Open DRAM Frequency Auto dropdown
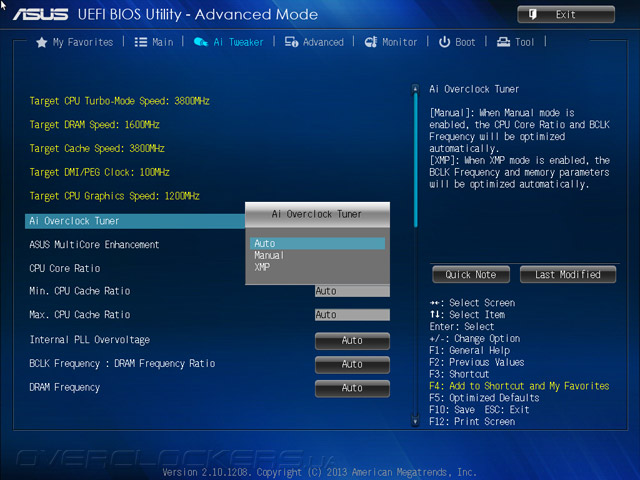The width and height of the screenshot is (640, 480). (352, 388)
